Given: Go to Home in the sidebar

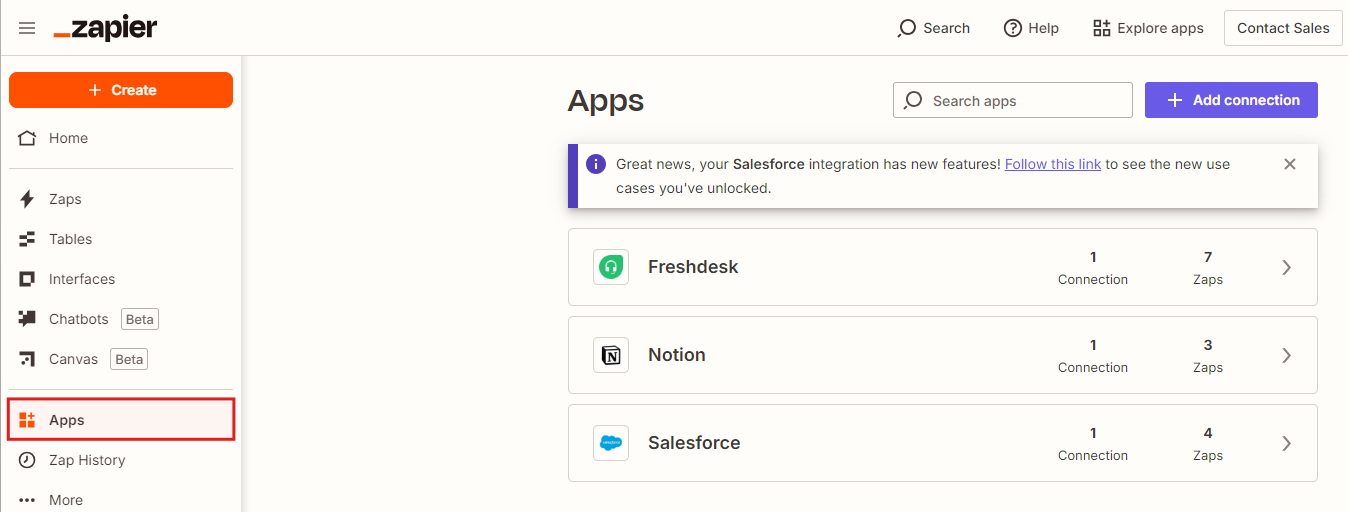Looking at the screenshot, I should (x=121, y=138).
